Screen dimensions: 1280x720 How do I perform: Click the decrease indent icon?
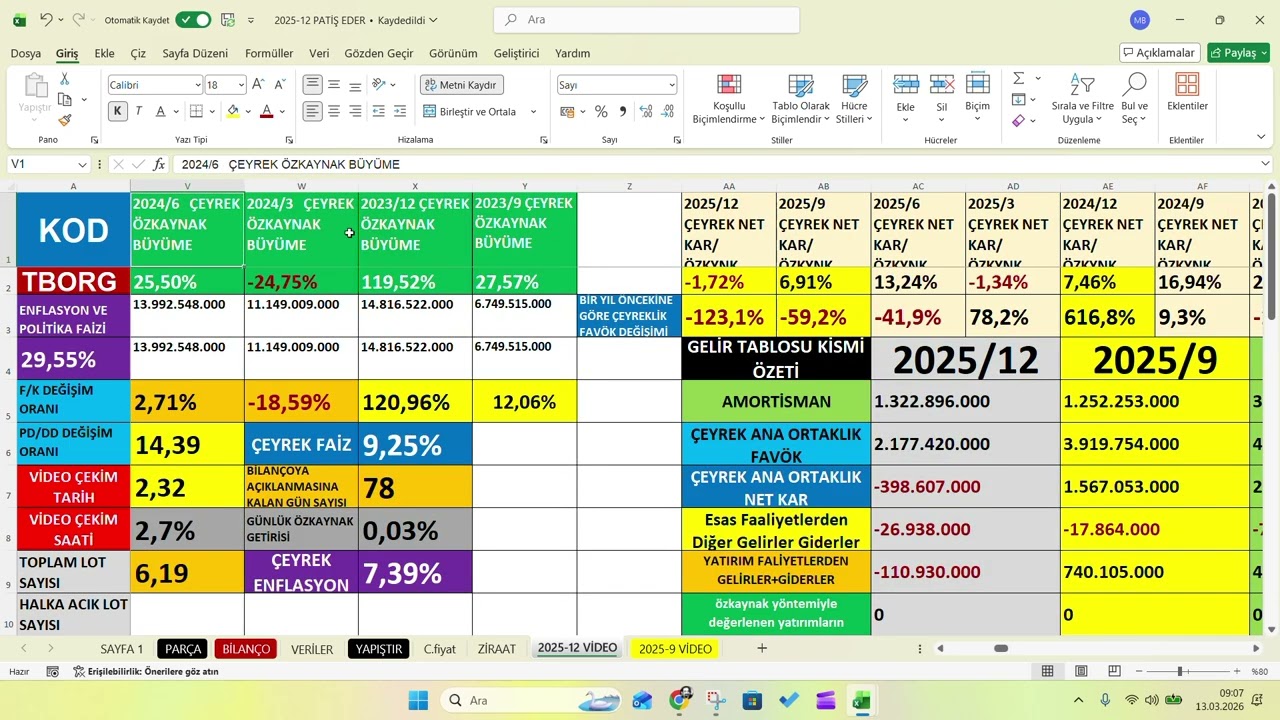click(x=379, y=111)
